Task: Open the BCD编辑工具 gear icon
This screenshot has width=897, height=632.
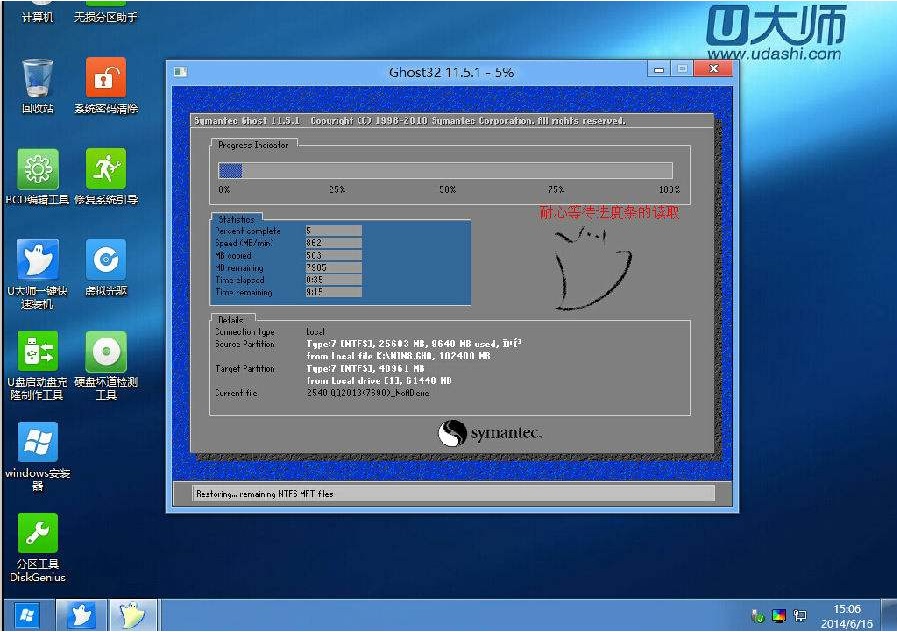Action: tap(38, 169)
